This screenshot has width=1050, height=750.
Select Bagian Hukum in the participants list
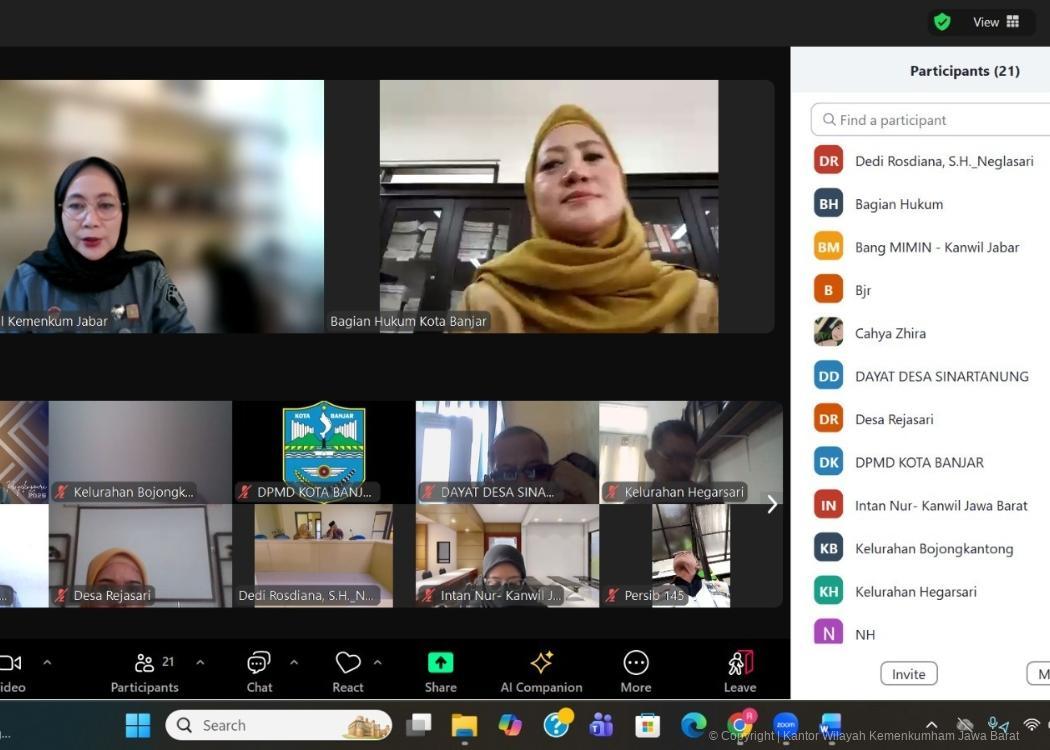click(x=898, y=204)
